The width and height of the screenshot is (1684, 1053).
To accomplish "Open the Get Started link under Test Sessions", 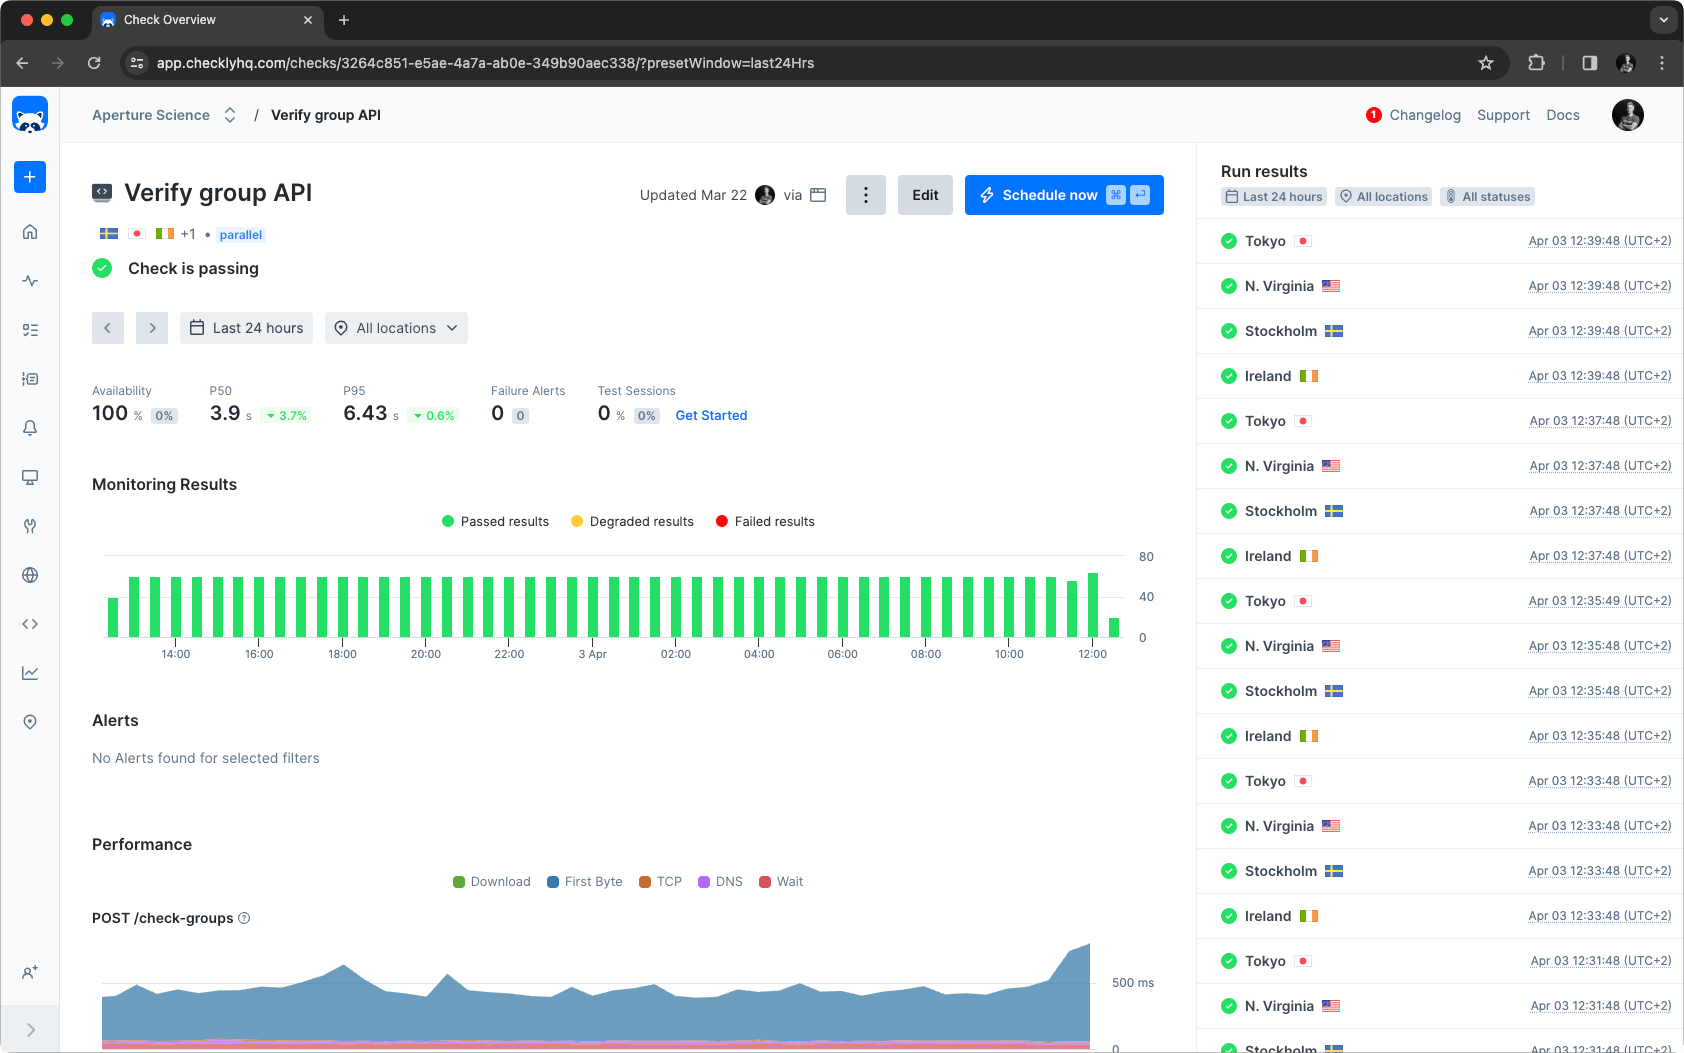I will pos(711,415).
